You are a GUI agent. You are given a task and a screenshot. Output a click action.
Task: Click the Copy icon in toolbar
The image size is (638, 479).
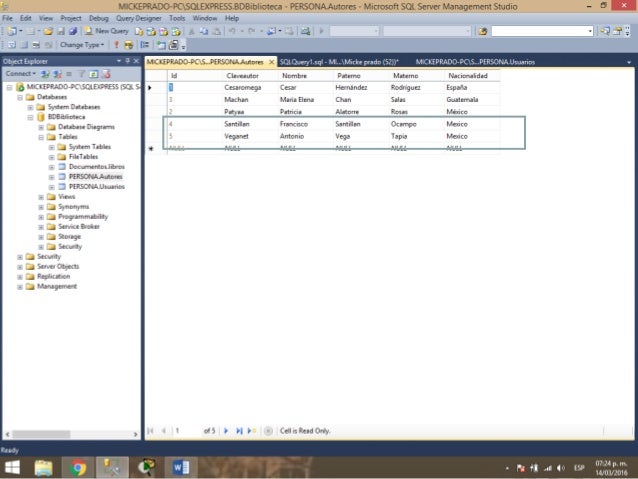pos(204,31)
